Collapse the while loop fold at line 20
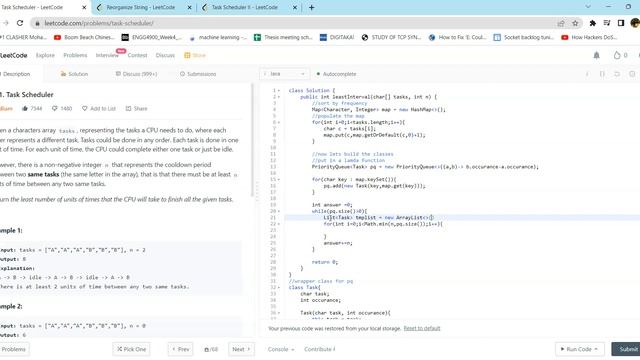Viewport: 640px width, 360px height. (279, 211)
